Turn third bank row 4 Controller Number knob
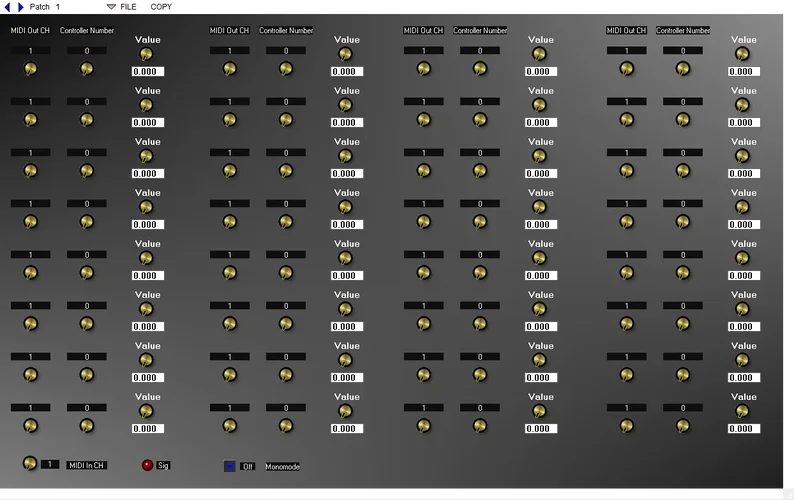This screenshot has height=500, width=794. click(480, 221)
